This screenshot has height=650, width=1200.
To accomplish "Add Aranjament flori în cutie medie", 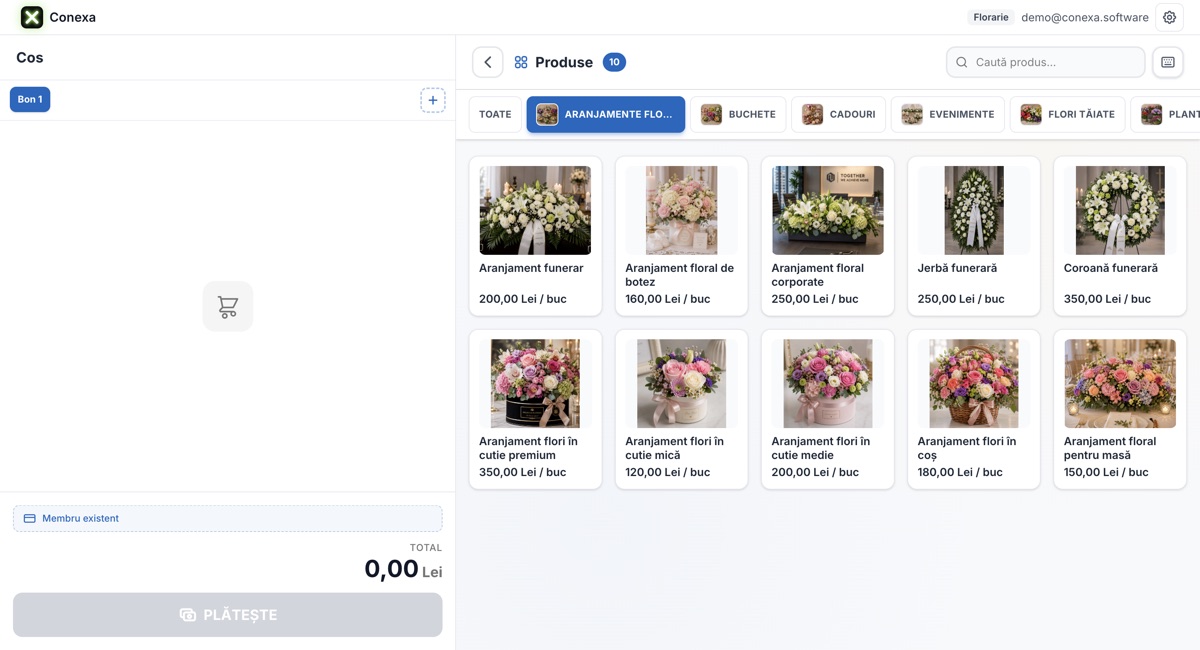I will (827, 409).
